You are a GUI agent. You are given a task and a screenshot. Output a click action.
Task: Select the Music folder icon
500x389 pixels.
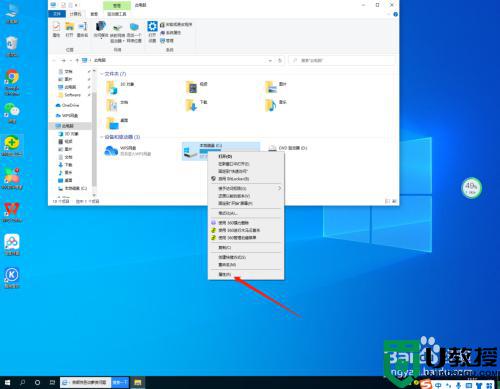coord(271,105)
